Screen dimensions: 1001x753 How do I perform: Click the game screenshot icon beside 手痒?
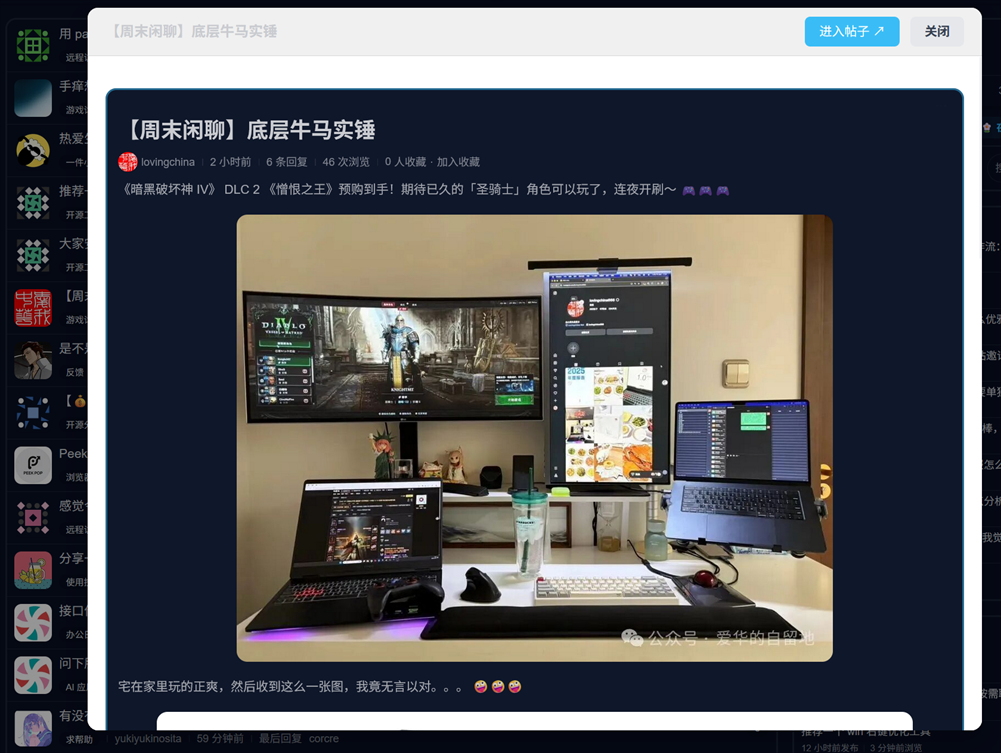[x=33, y=97]
